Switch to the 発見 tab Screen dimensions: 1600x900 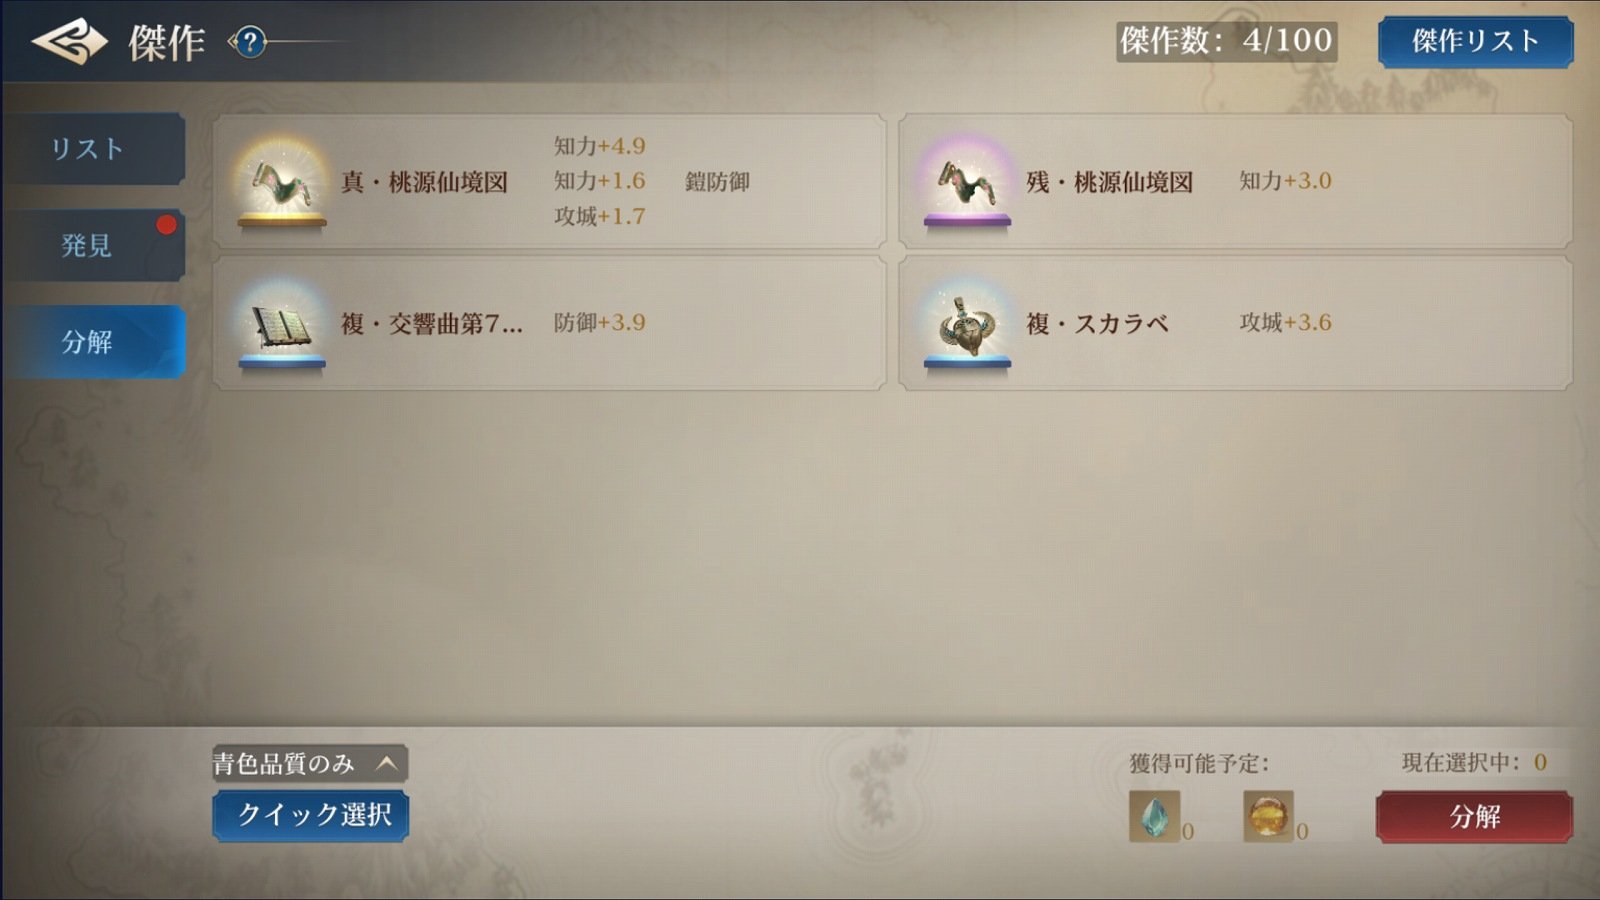[x=93, y=245]
